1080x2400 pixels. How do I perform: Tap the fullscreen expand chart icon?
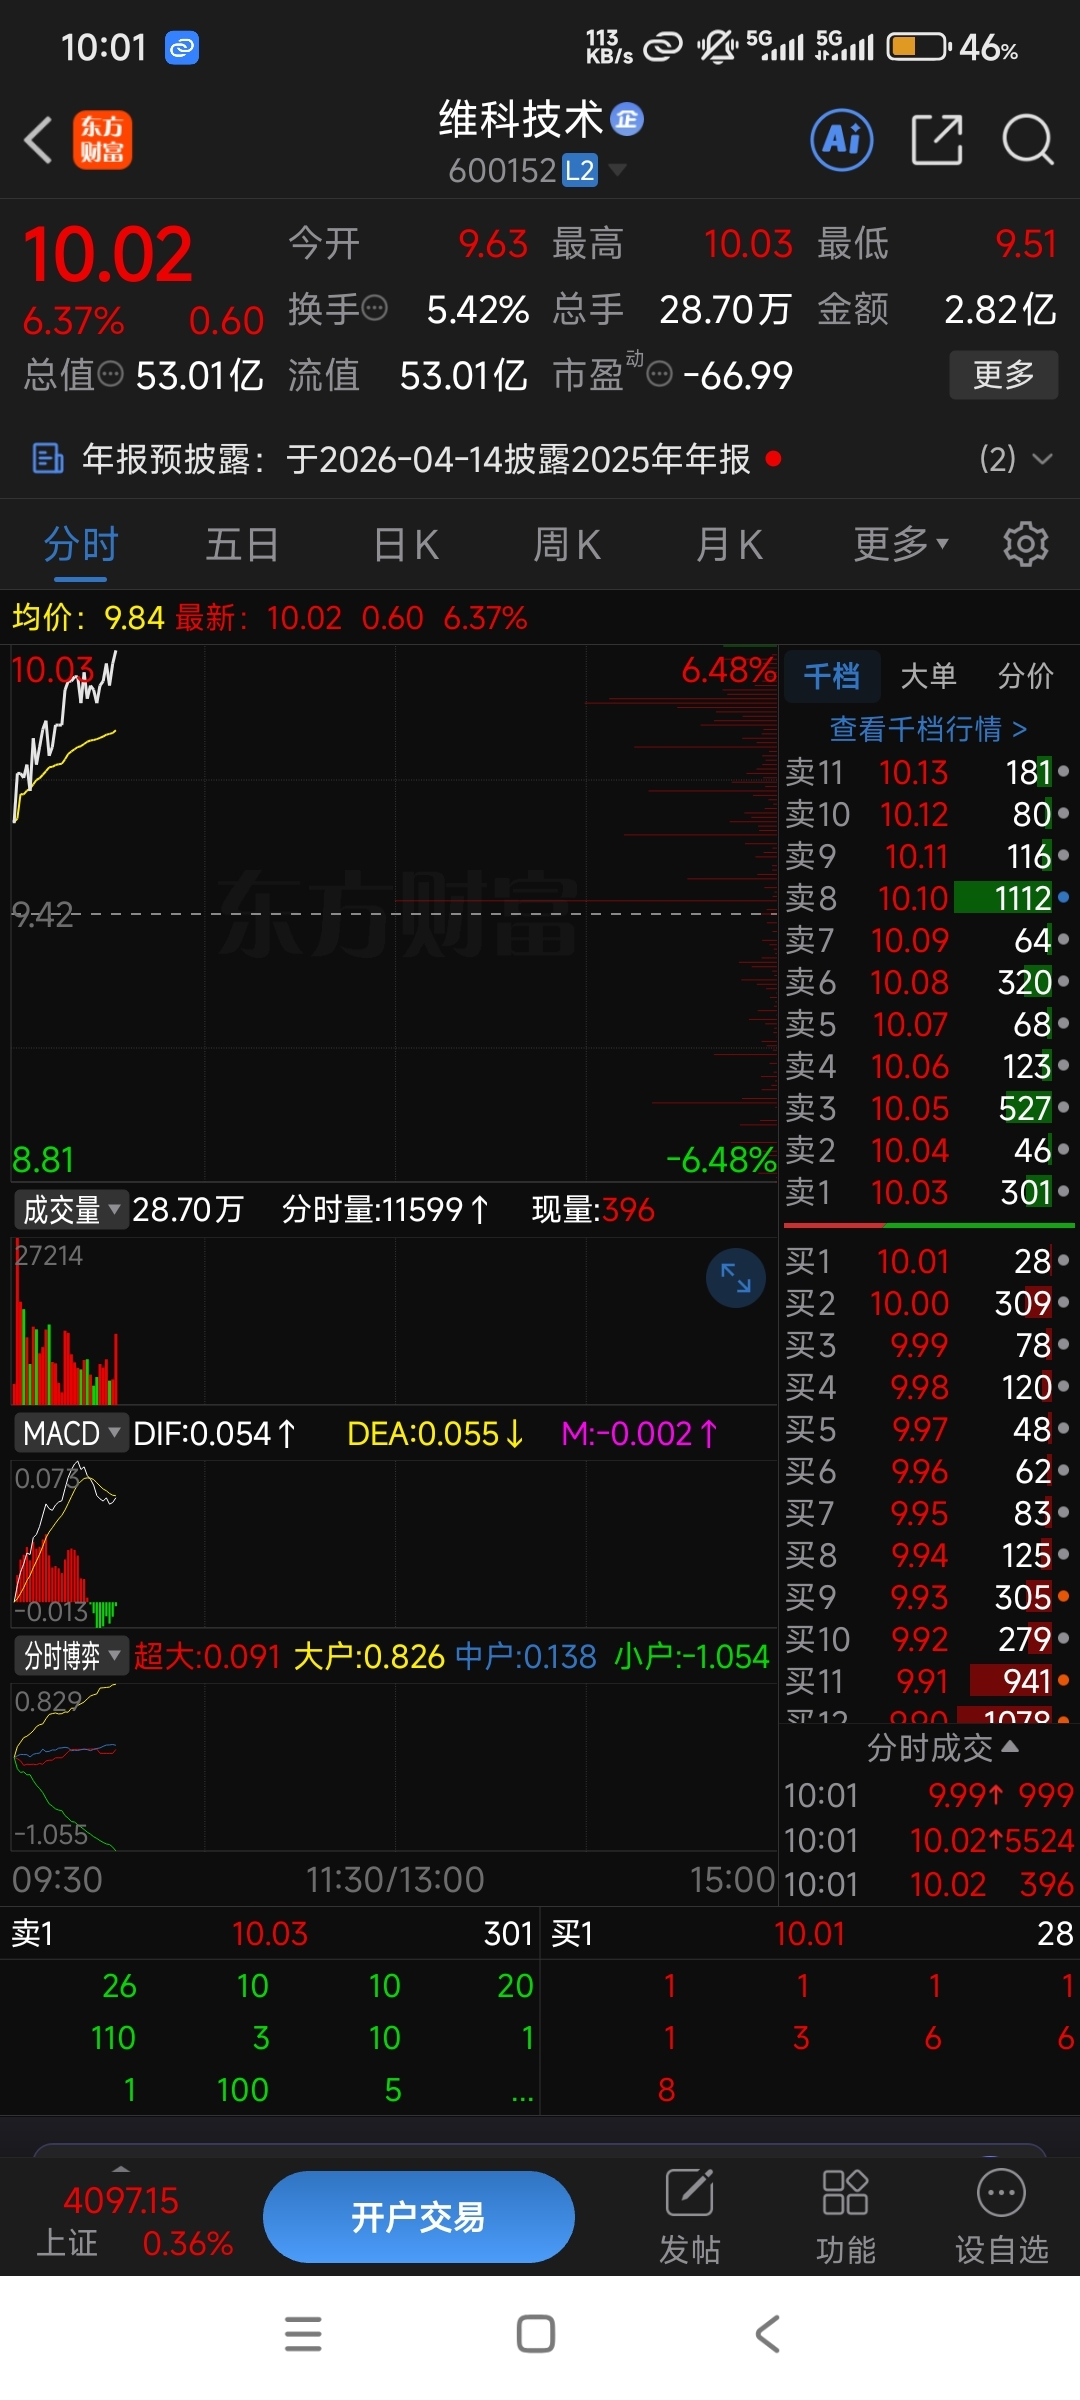(736, 1278)
